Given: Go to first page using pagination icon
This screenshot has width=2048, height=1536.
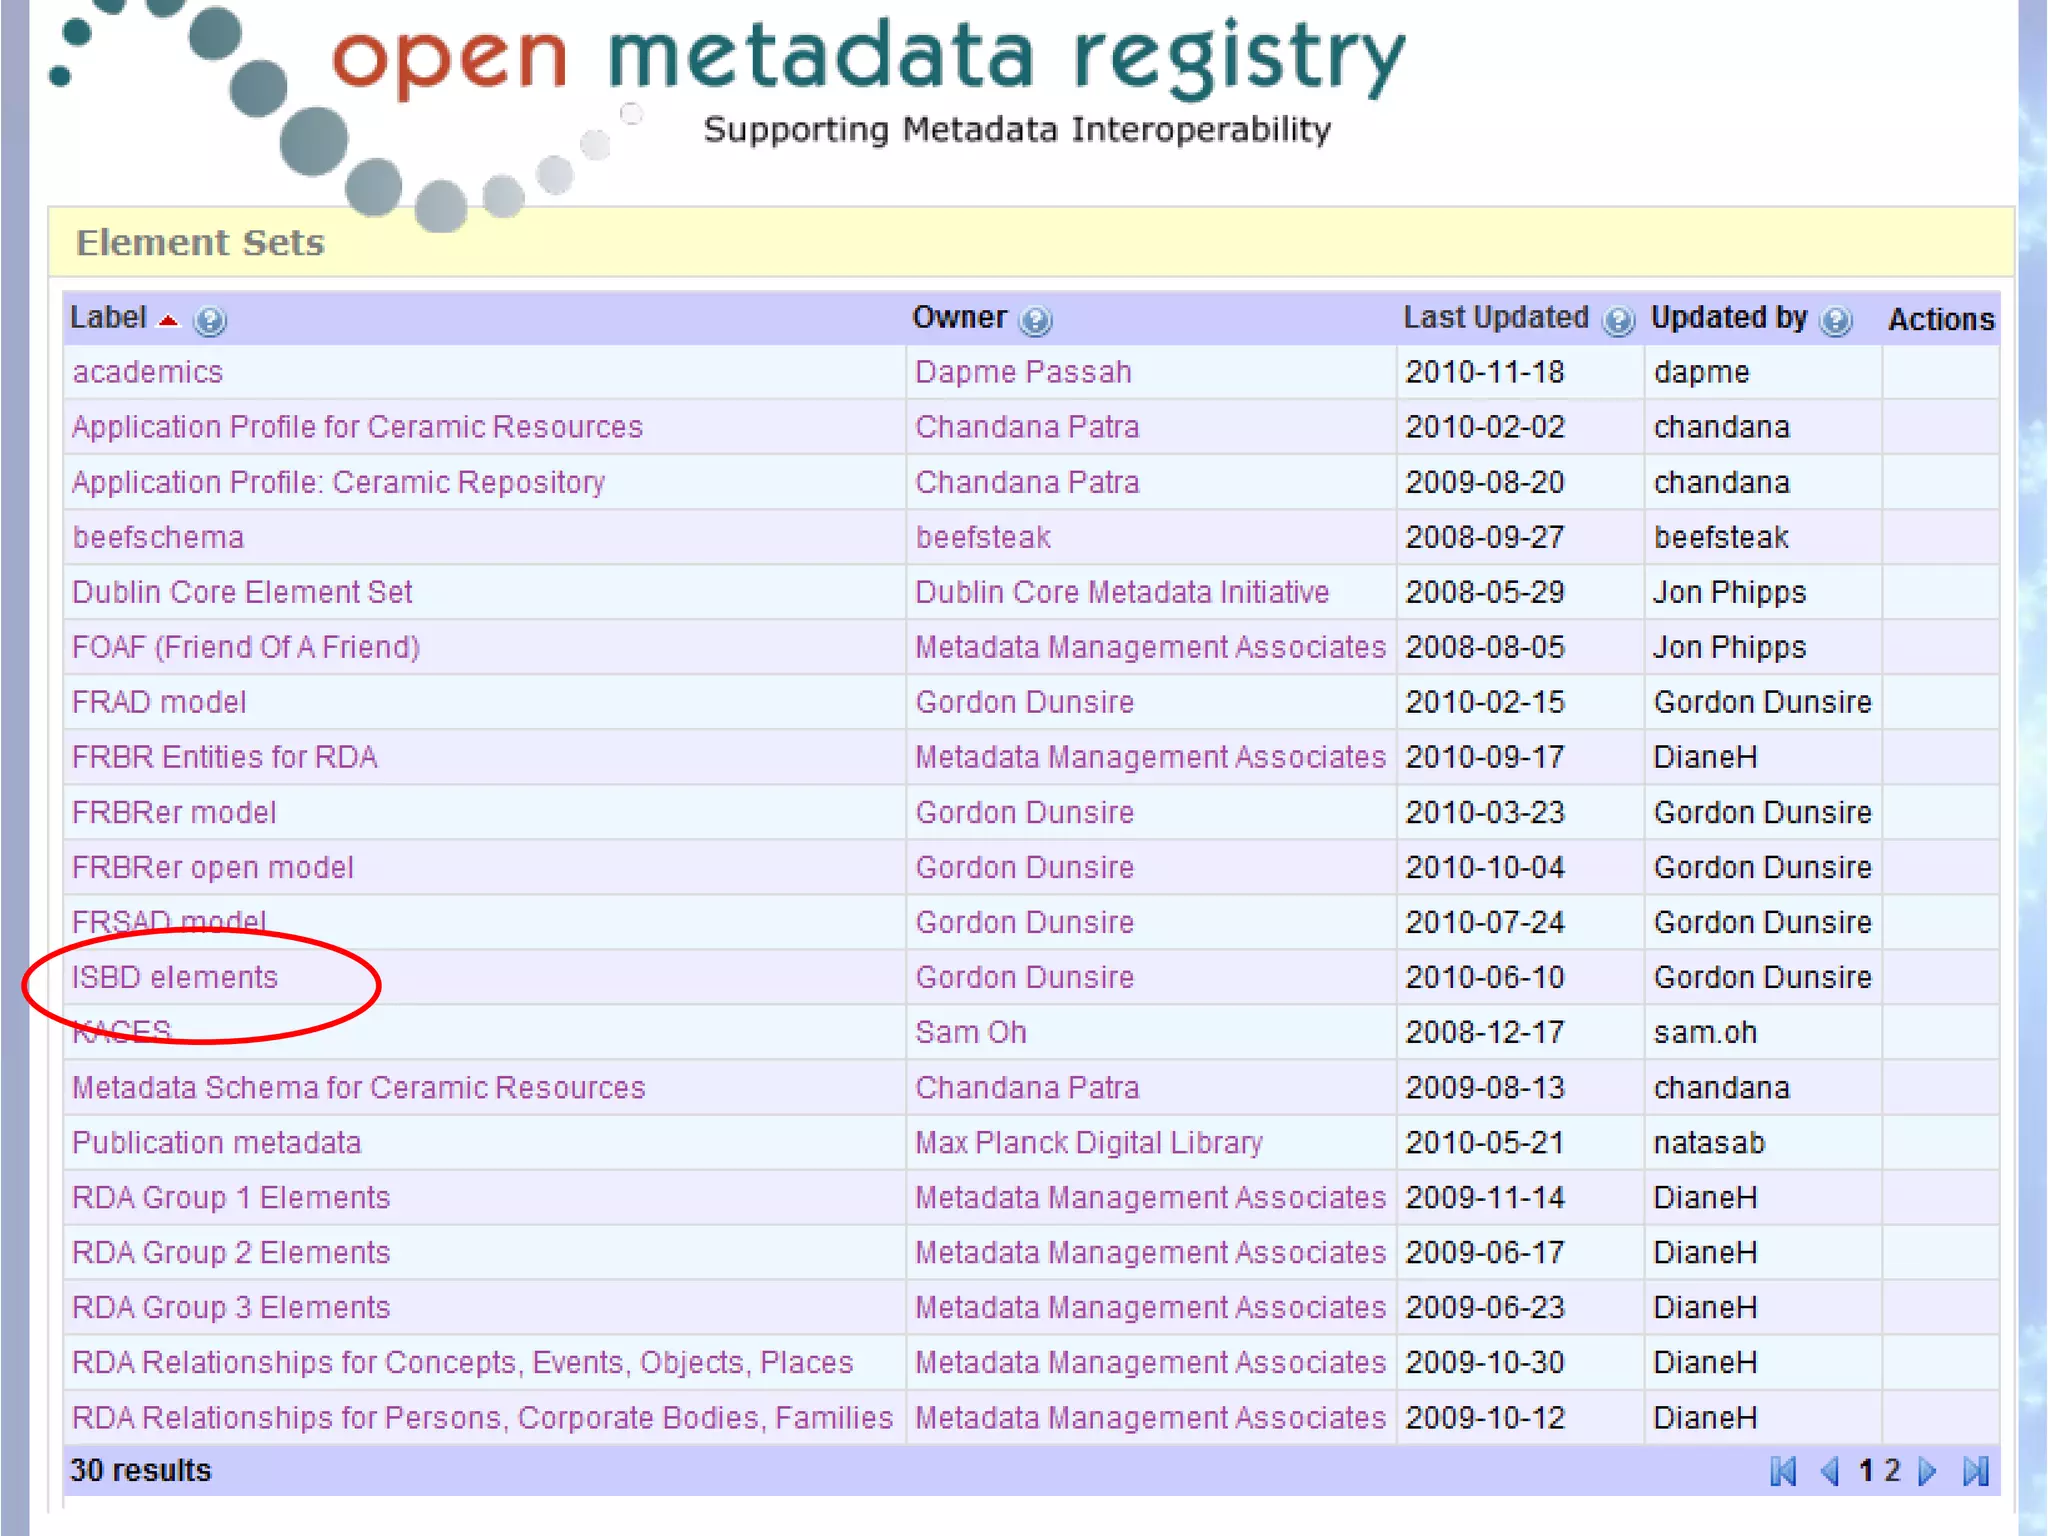Looking at the screenshot, I should click(x=1782, y=1471).
